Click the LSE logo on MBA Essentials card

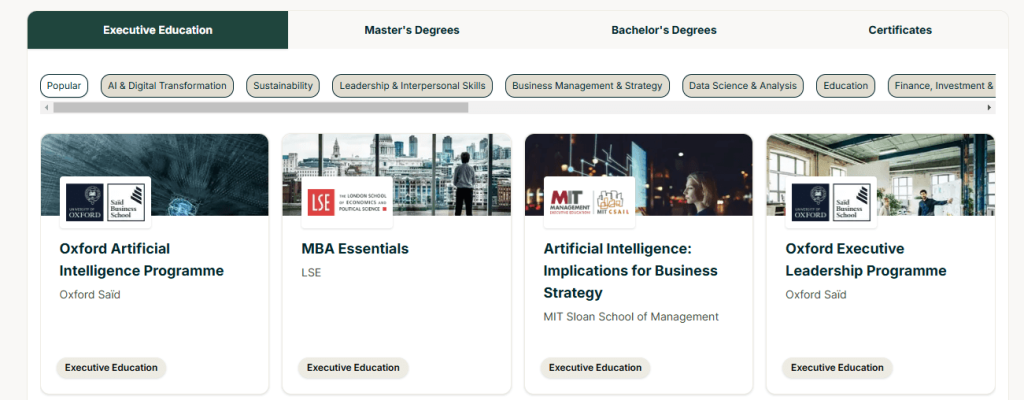(x=347, y=202)
